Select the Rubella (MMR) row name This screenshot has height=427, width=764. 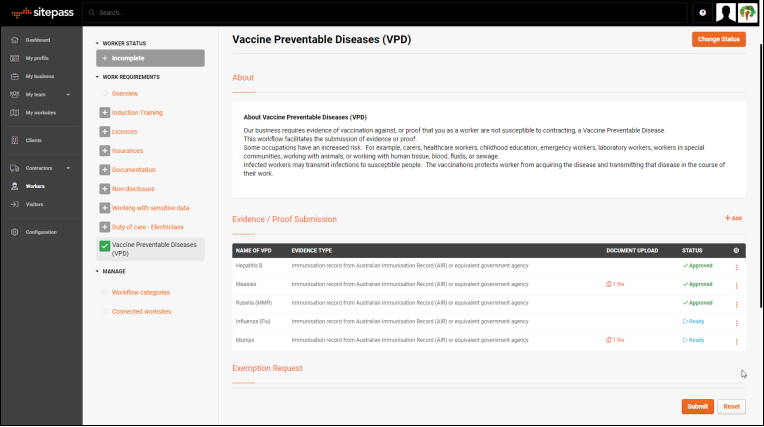tap(253, 303)
